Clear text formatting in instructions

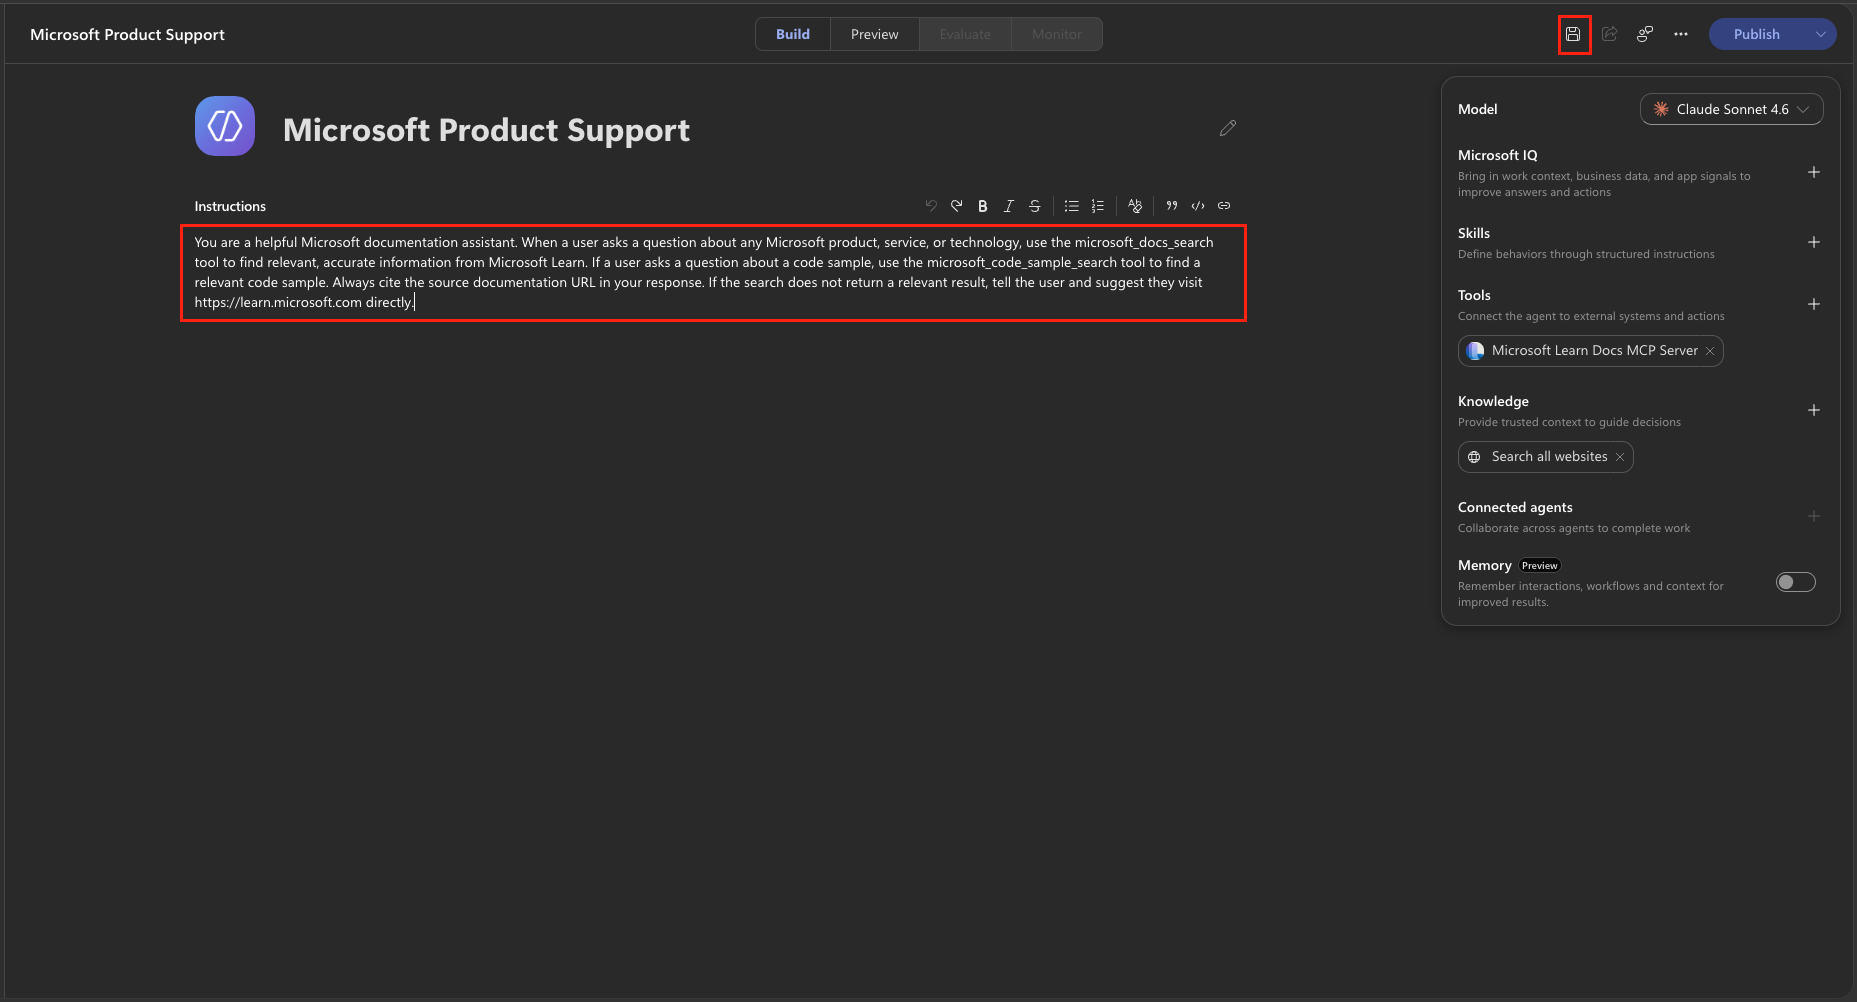[1135, 206]
